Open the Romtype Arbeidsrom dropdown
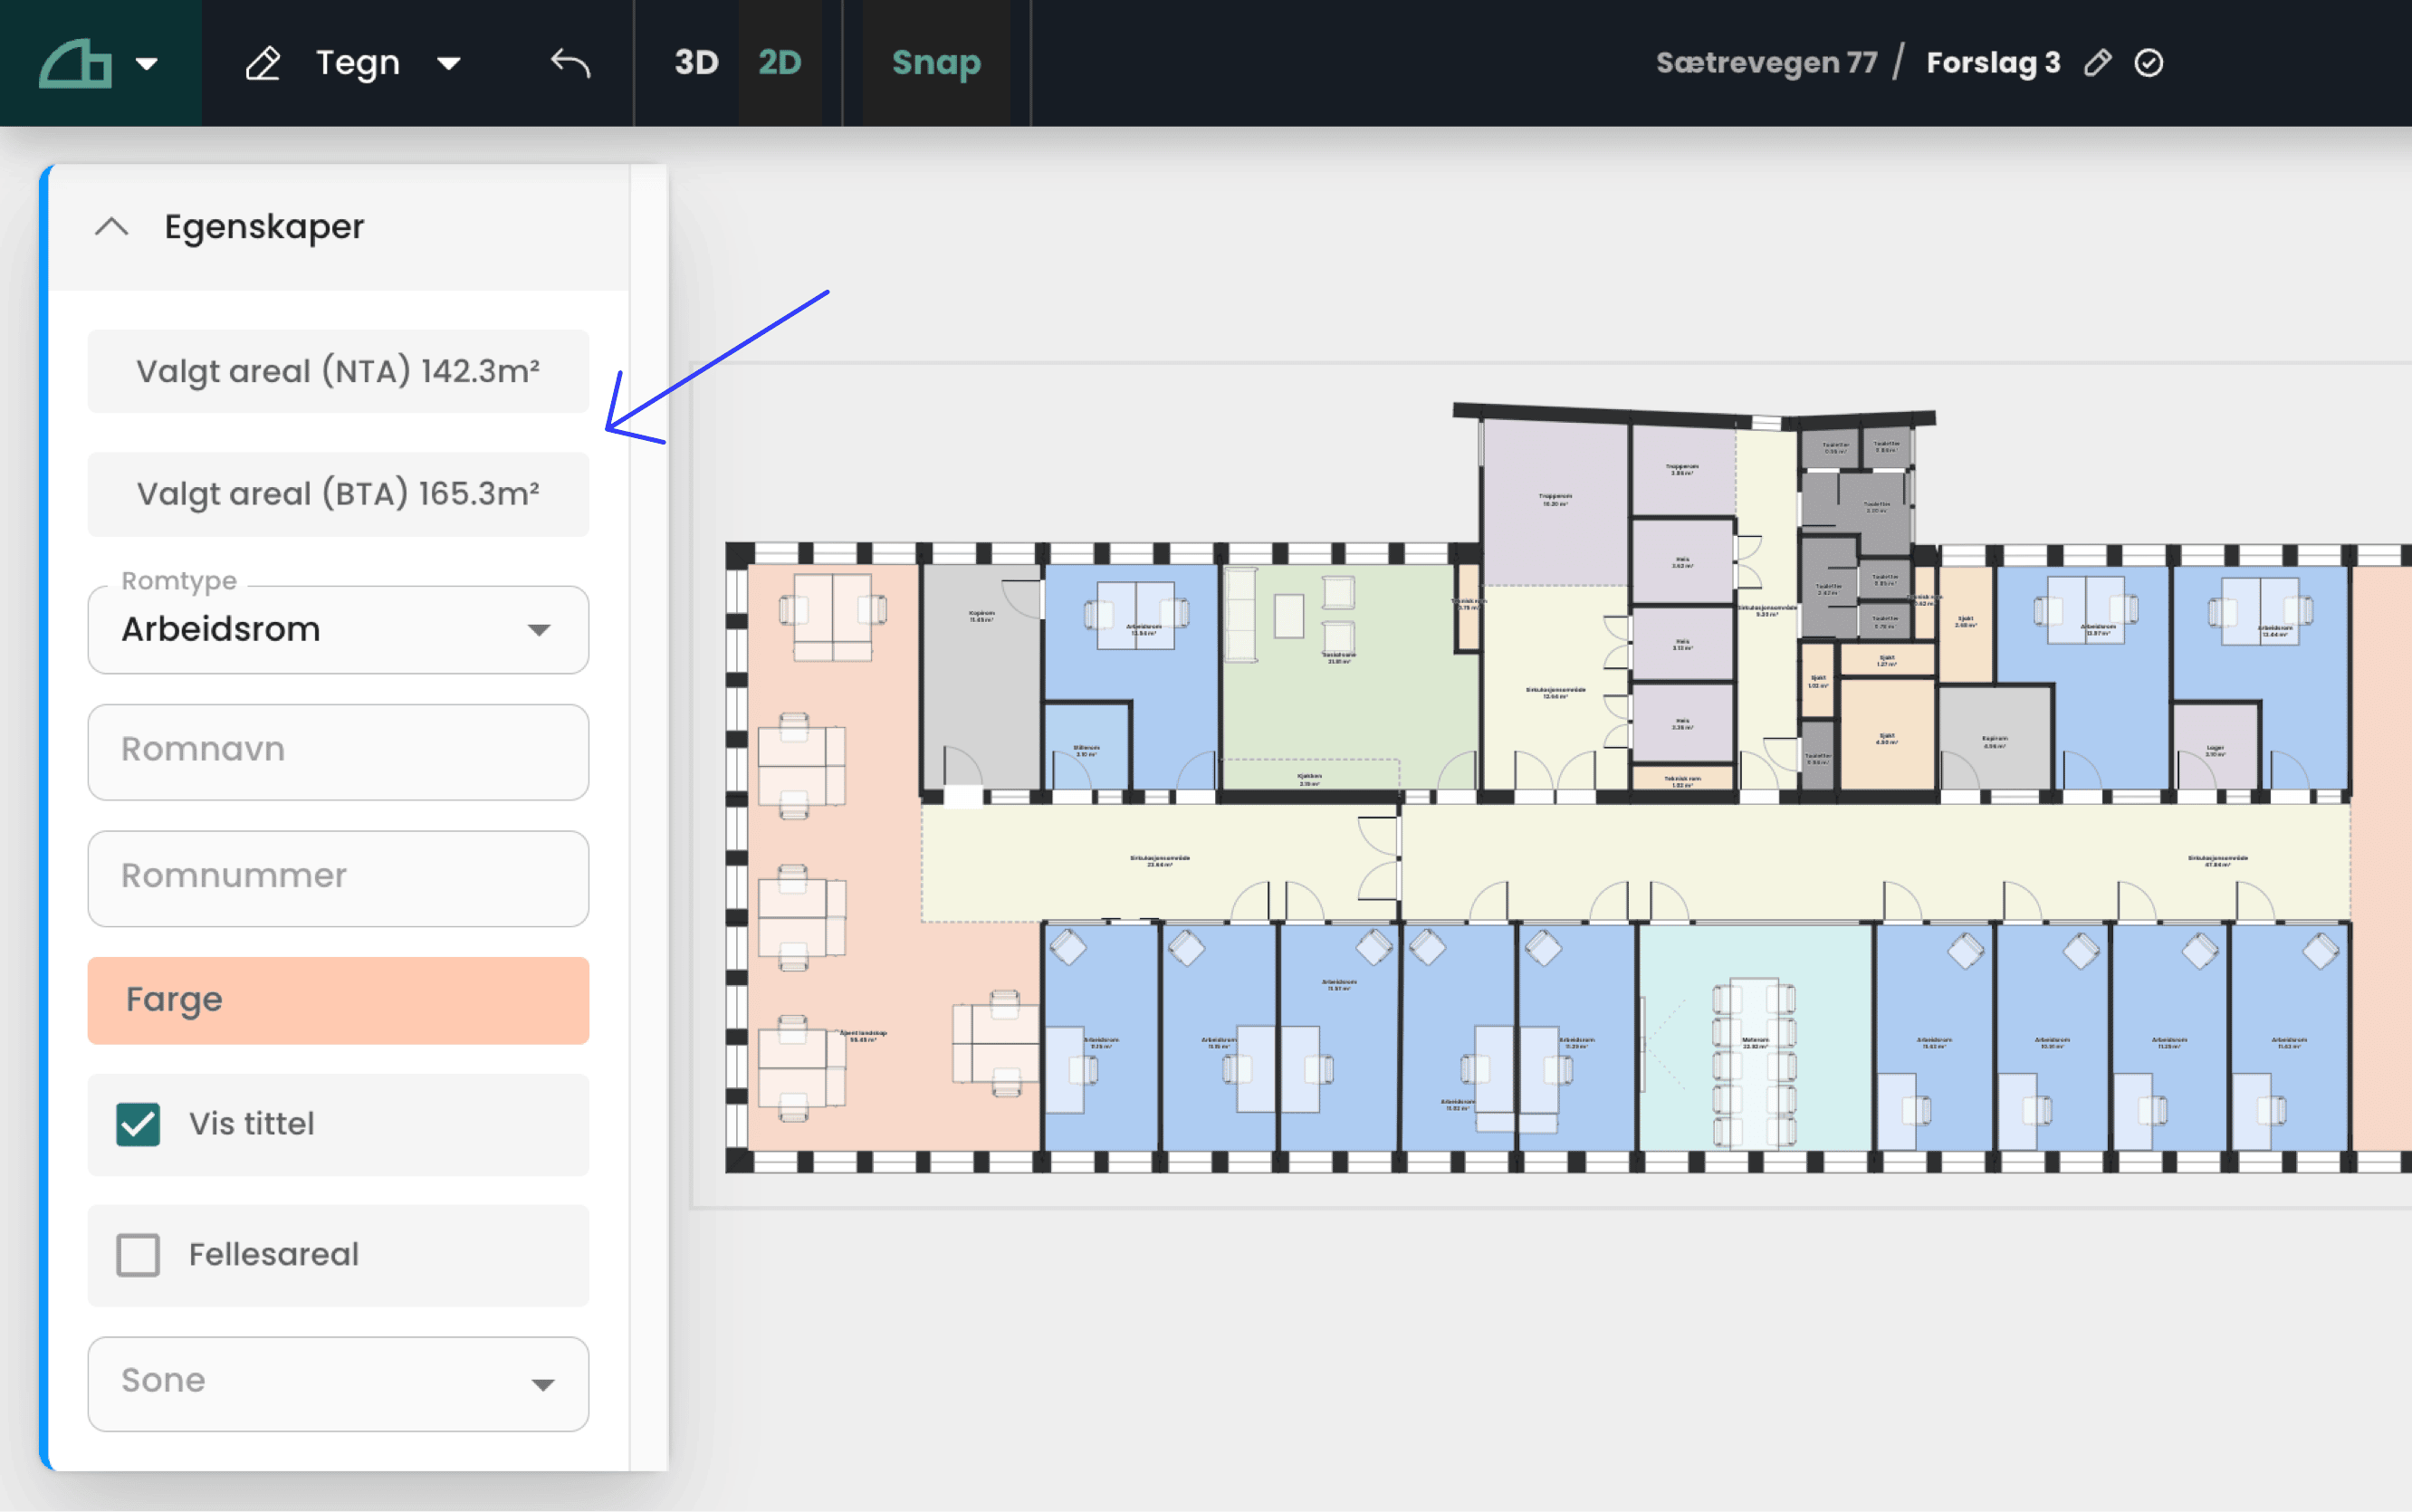The width and height of the screenshot is (2412, 1512). coord(338,630)
